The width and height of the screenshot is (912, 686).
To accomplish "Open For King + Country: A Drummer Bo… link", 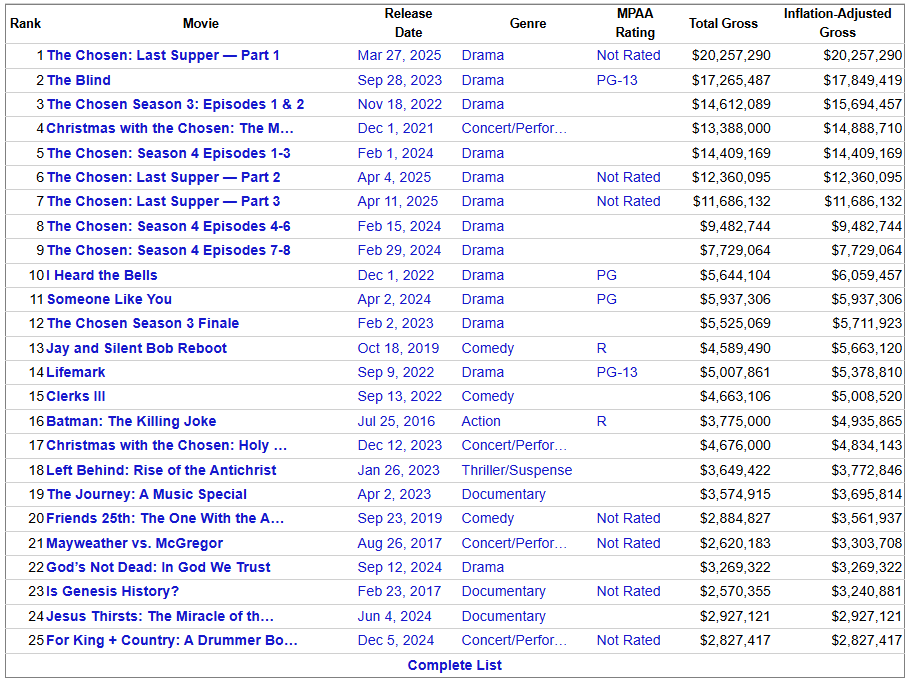I will pos(172,641).
